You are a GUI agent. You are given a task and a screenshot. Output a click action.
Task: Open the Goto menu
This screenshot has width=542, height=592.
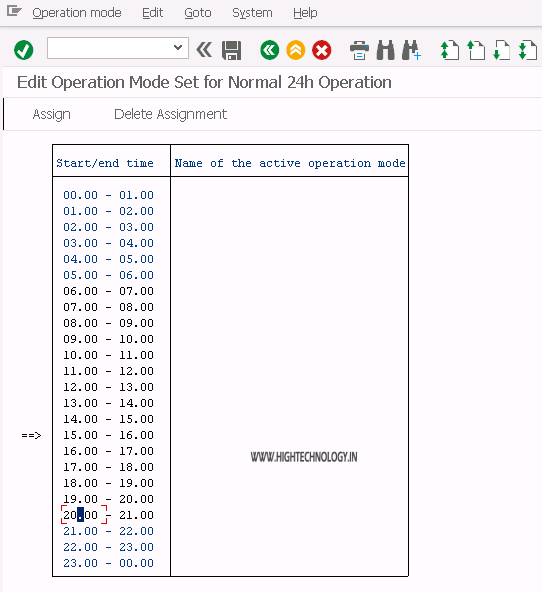(198, 13)
